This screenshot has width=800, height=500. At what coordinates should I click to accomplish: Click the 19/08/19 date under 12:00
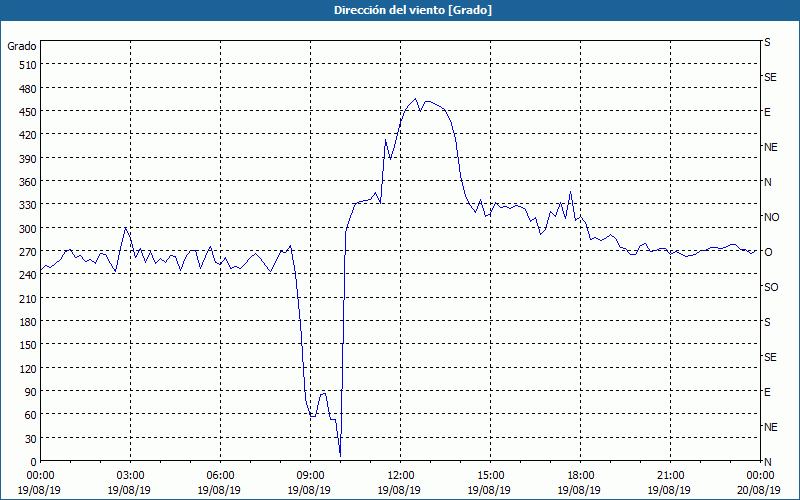tap(400, 490)
